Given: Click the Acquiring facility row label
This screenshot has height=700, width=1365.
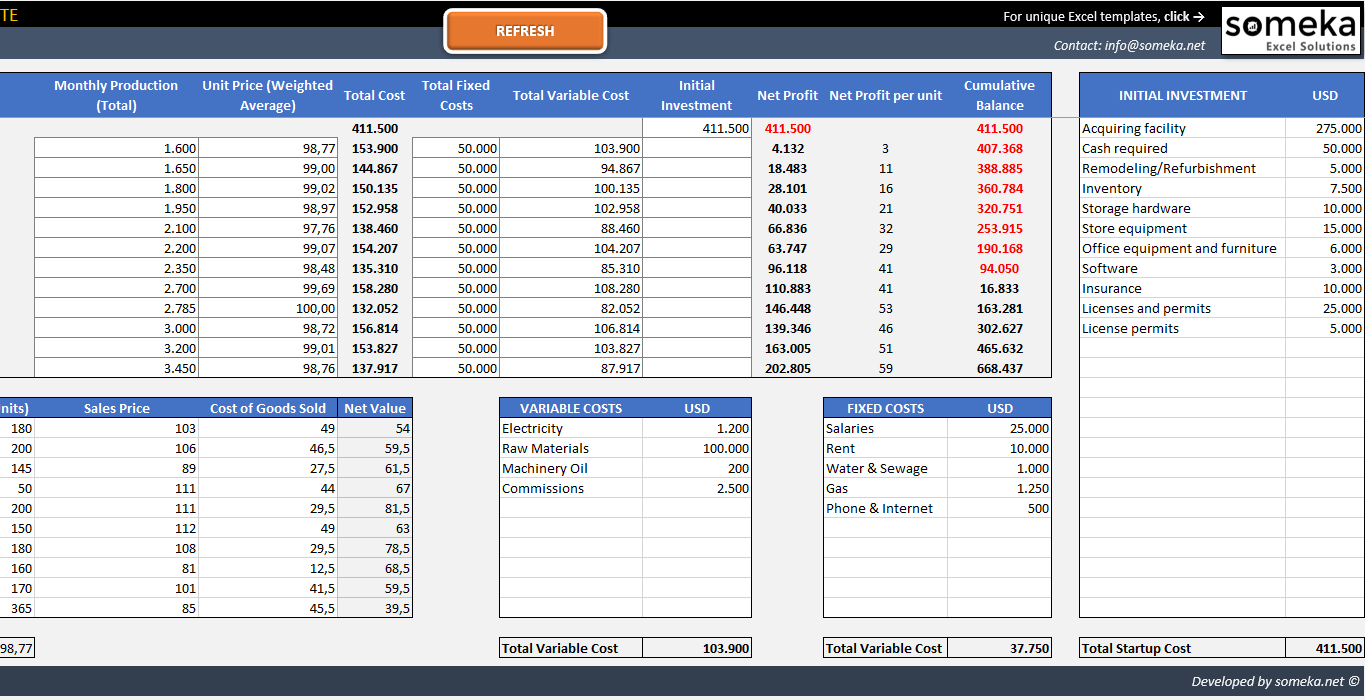Looking at the screenshot, I should [x=1134, y=128].
